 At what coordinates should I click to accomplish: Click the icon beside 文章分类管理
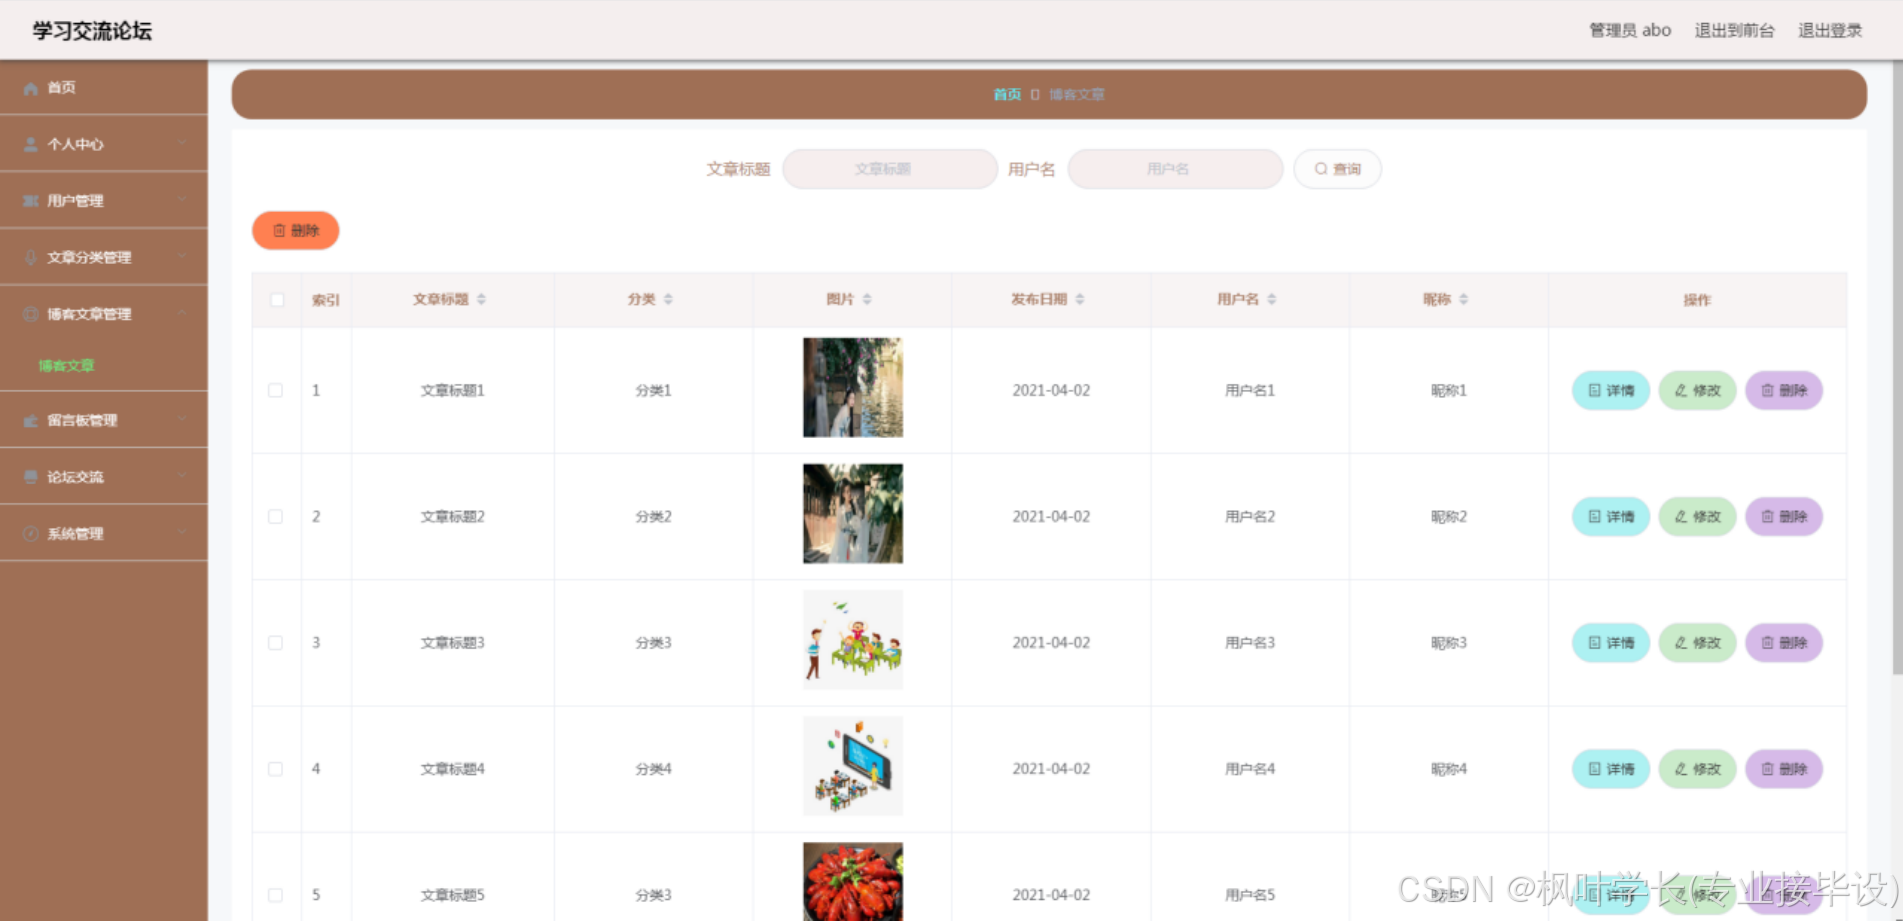coord(31,258)
